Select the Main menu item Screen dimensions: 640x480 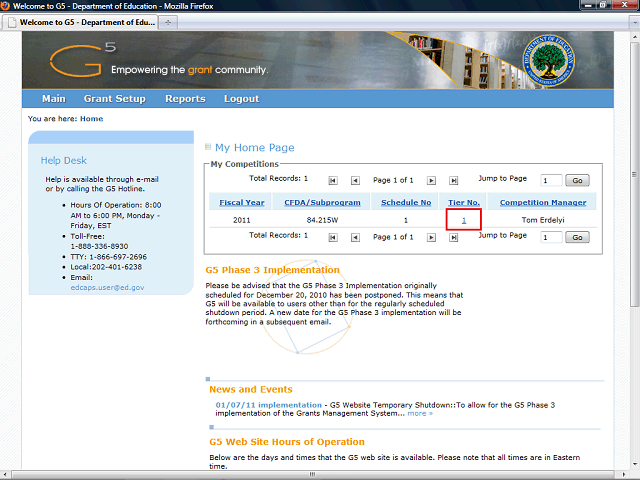point(54,99)
